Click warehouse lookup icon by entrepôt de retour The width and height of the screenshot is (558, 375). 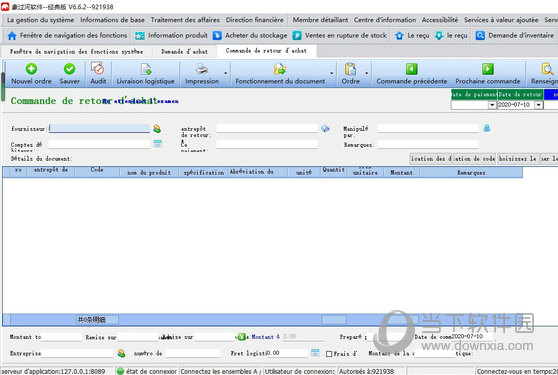[325, 128]
